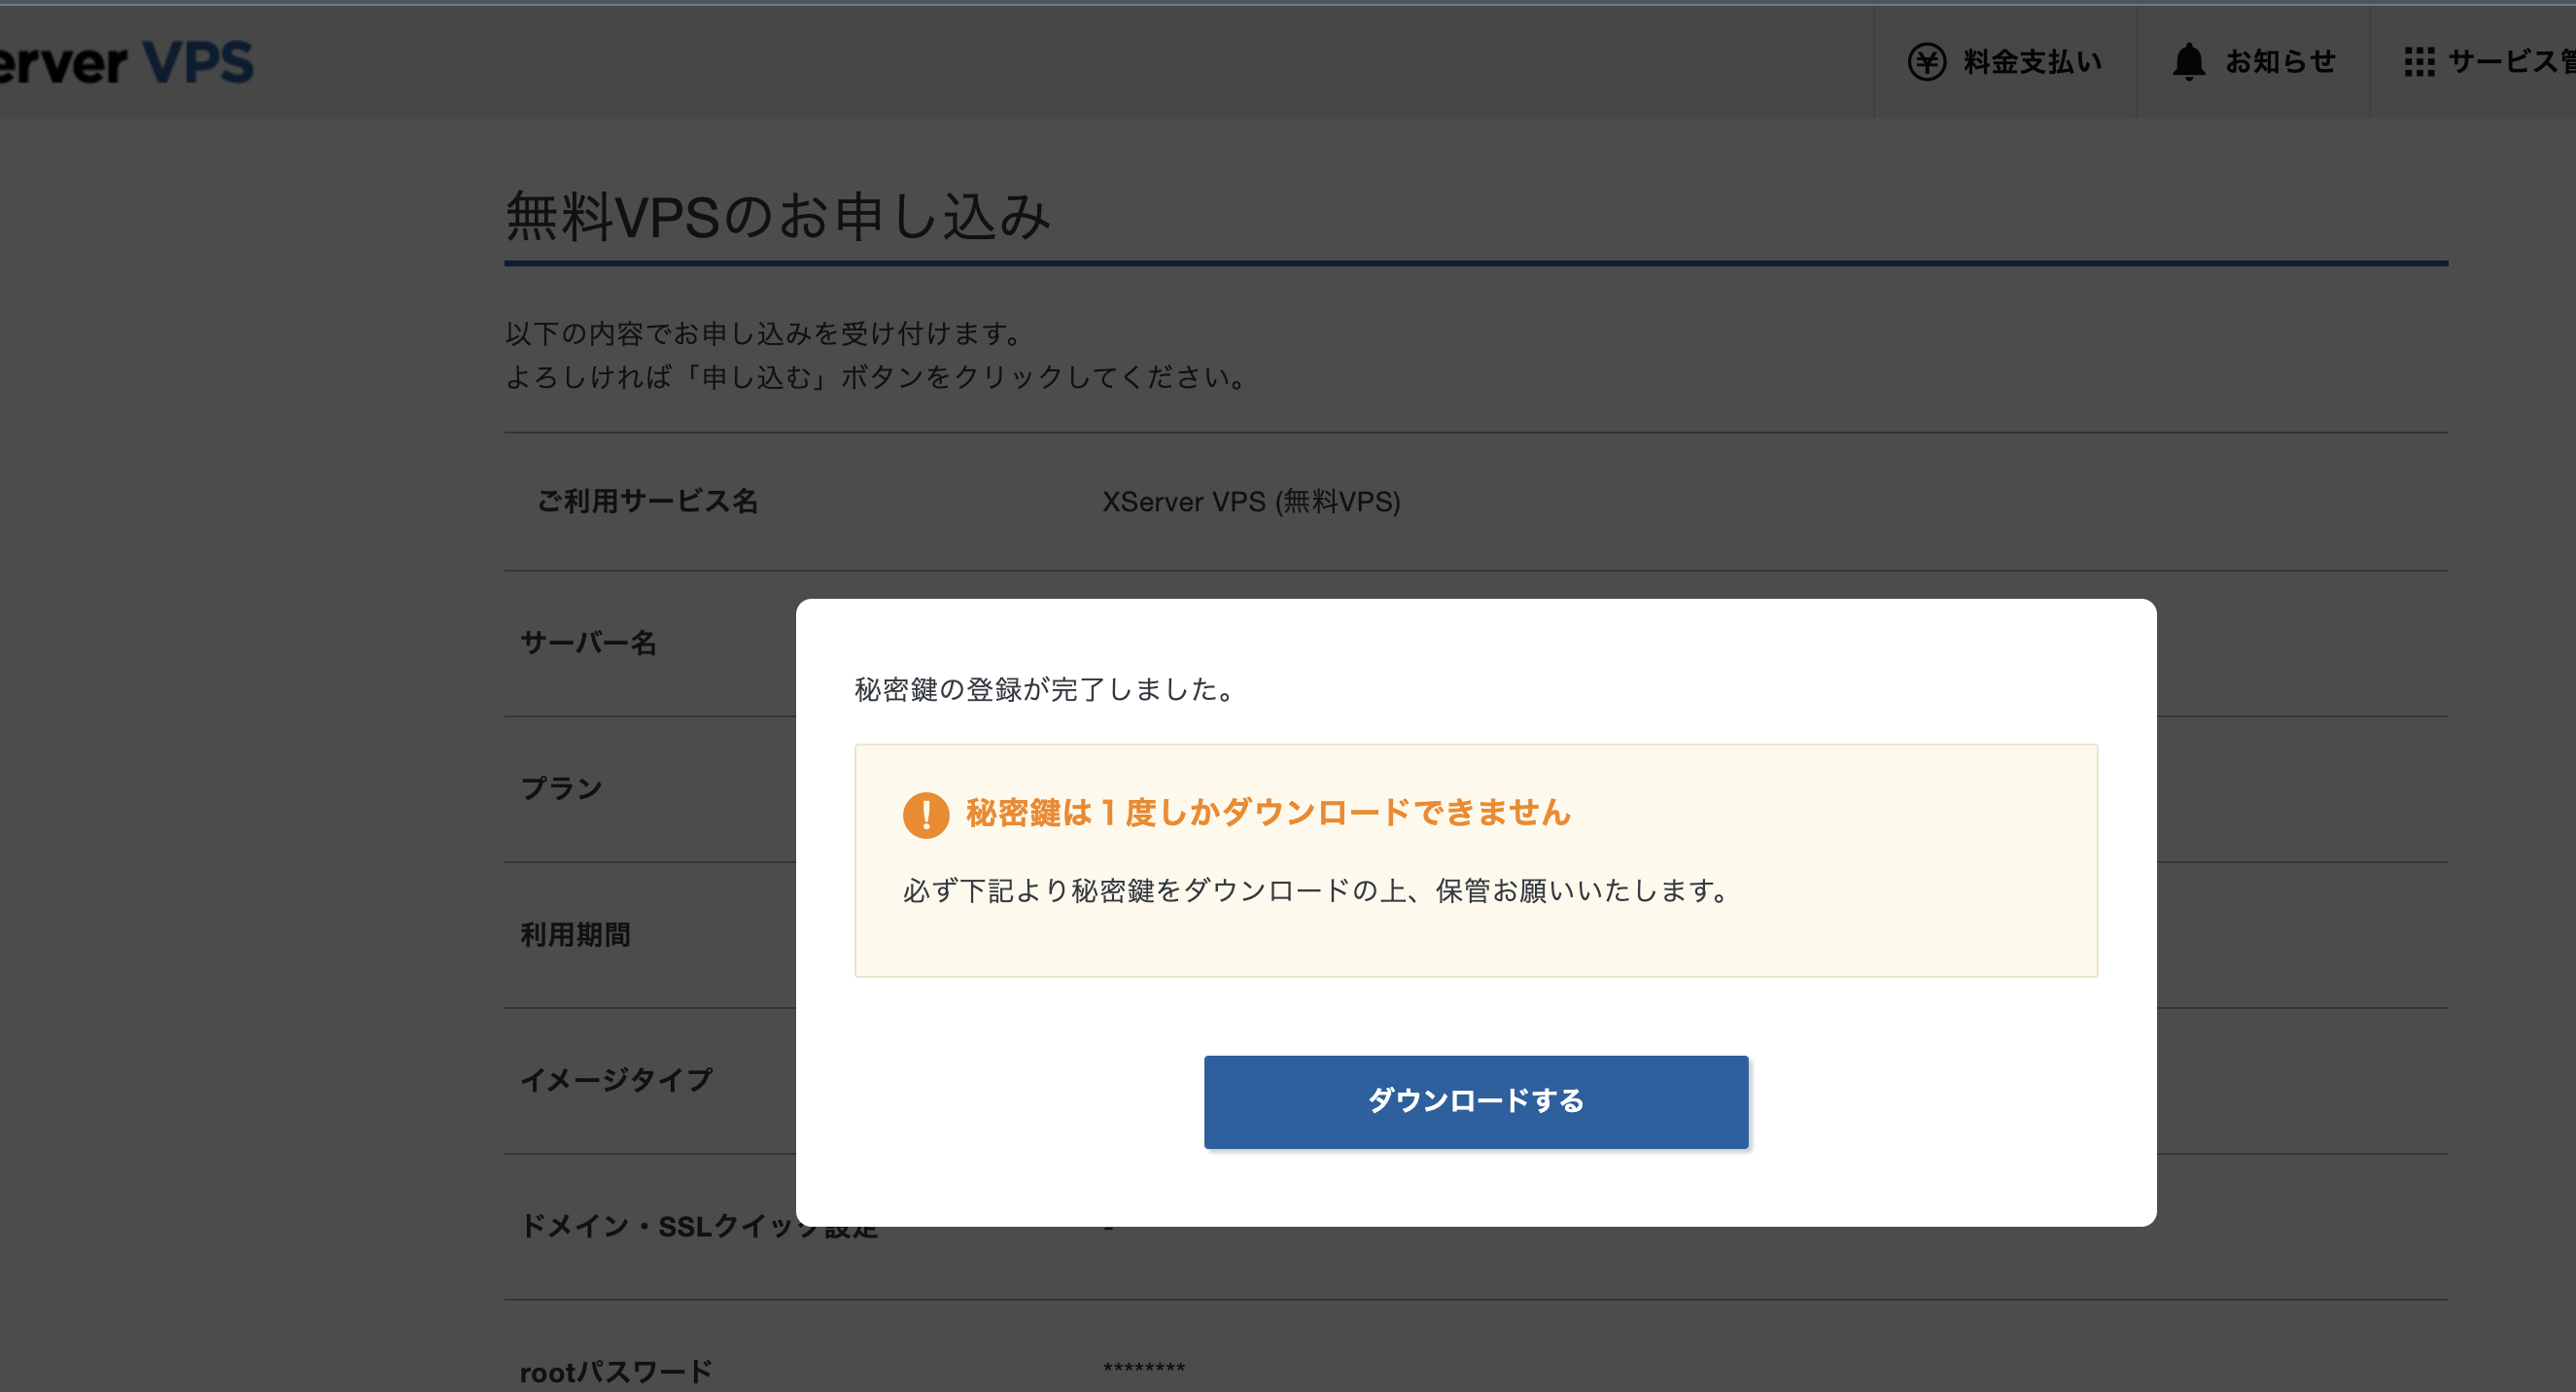Click the masked rootパスワード value
This screenshot has height=1392, width=2576.
click(1144, 1368)
